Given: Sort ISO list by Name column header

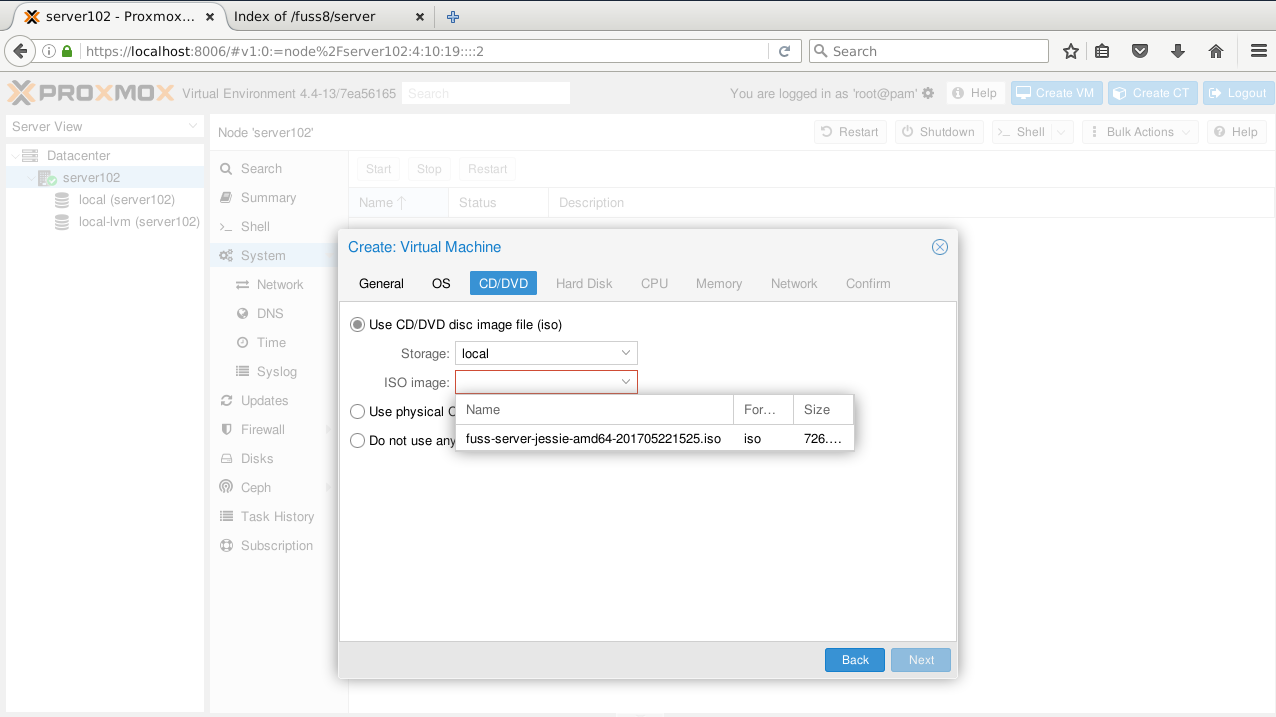Looking at the screenshot, I should (x=595, y=410).
